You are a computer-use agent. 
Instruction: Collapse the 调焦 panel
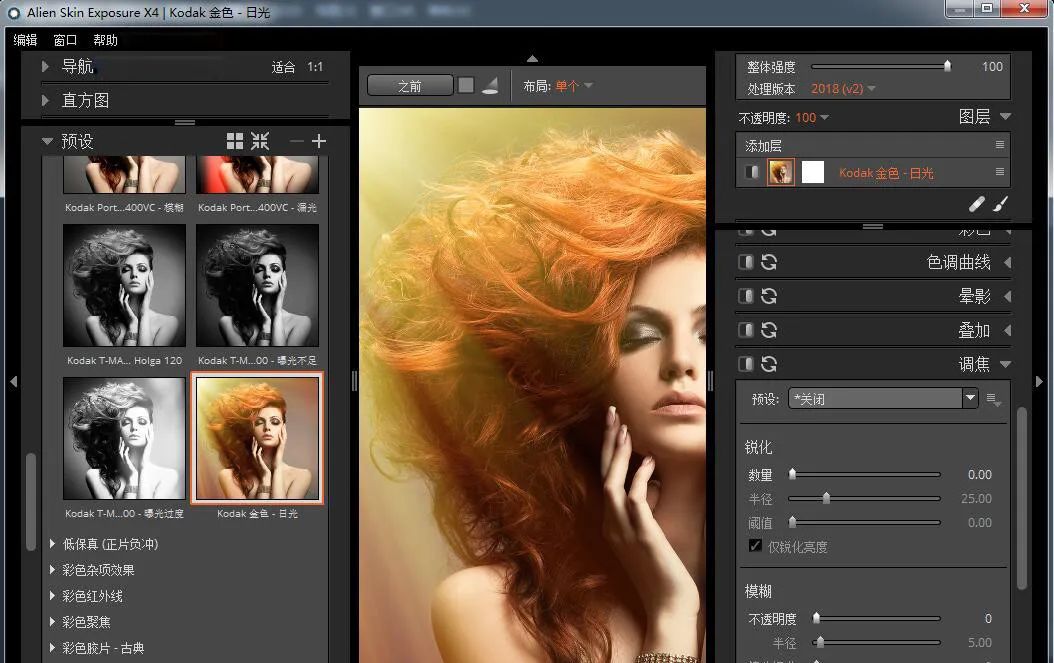point(1006,364)
